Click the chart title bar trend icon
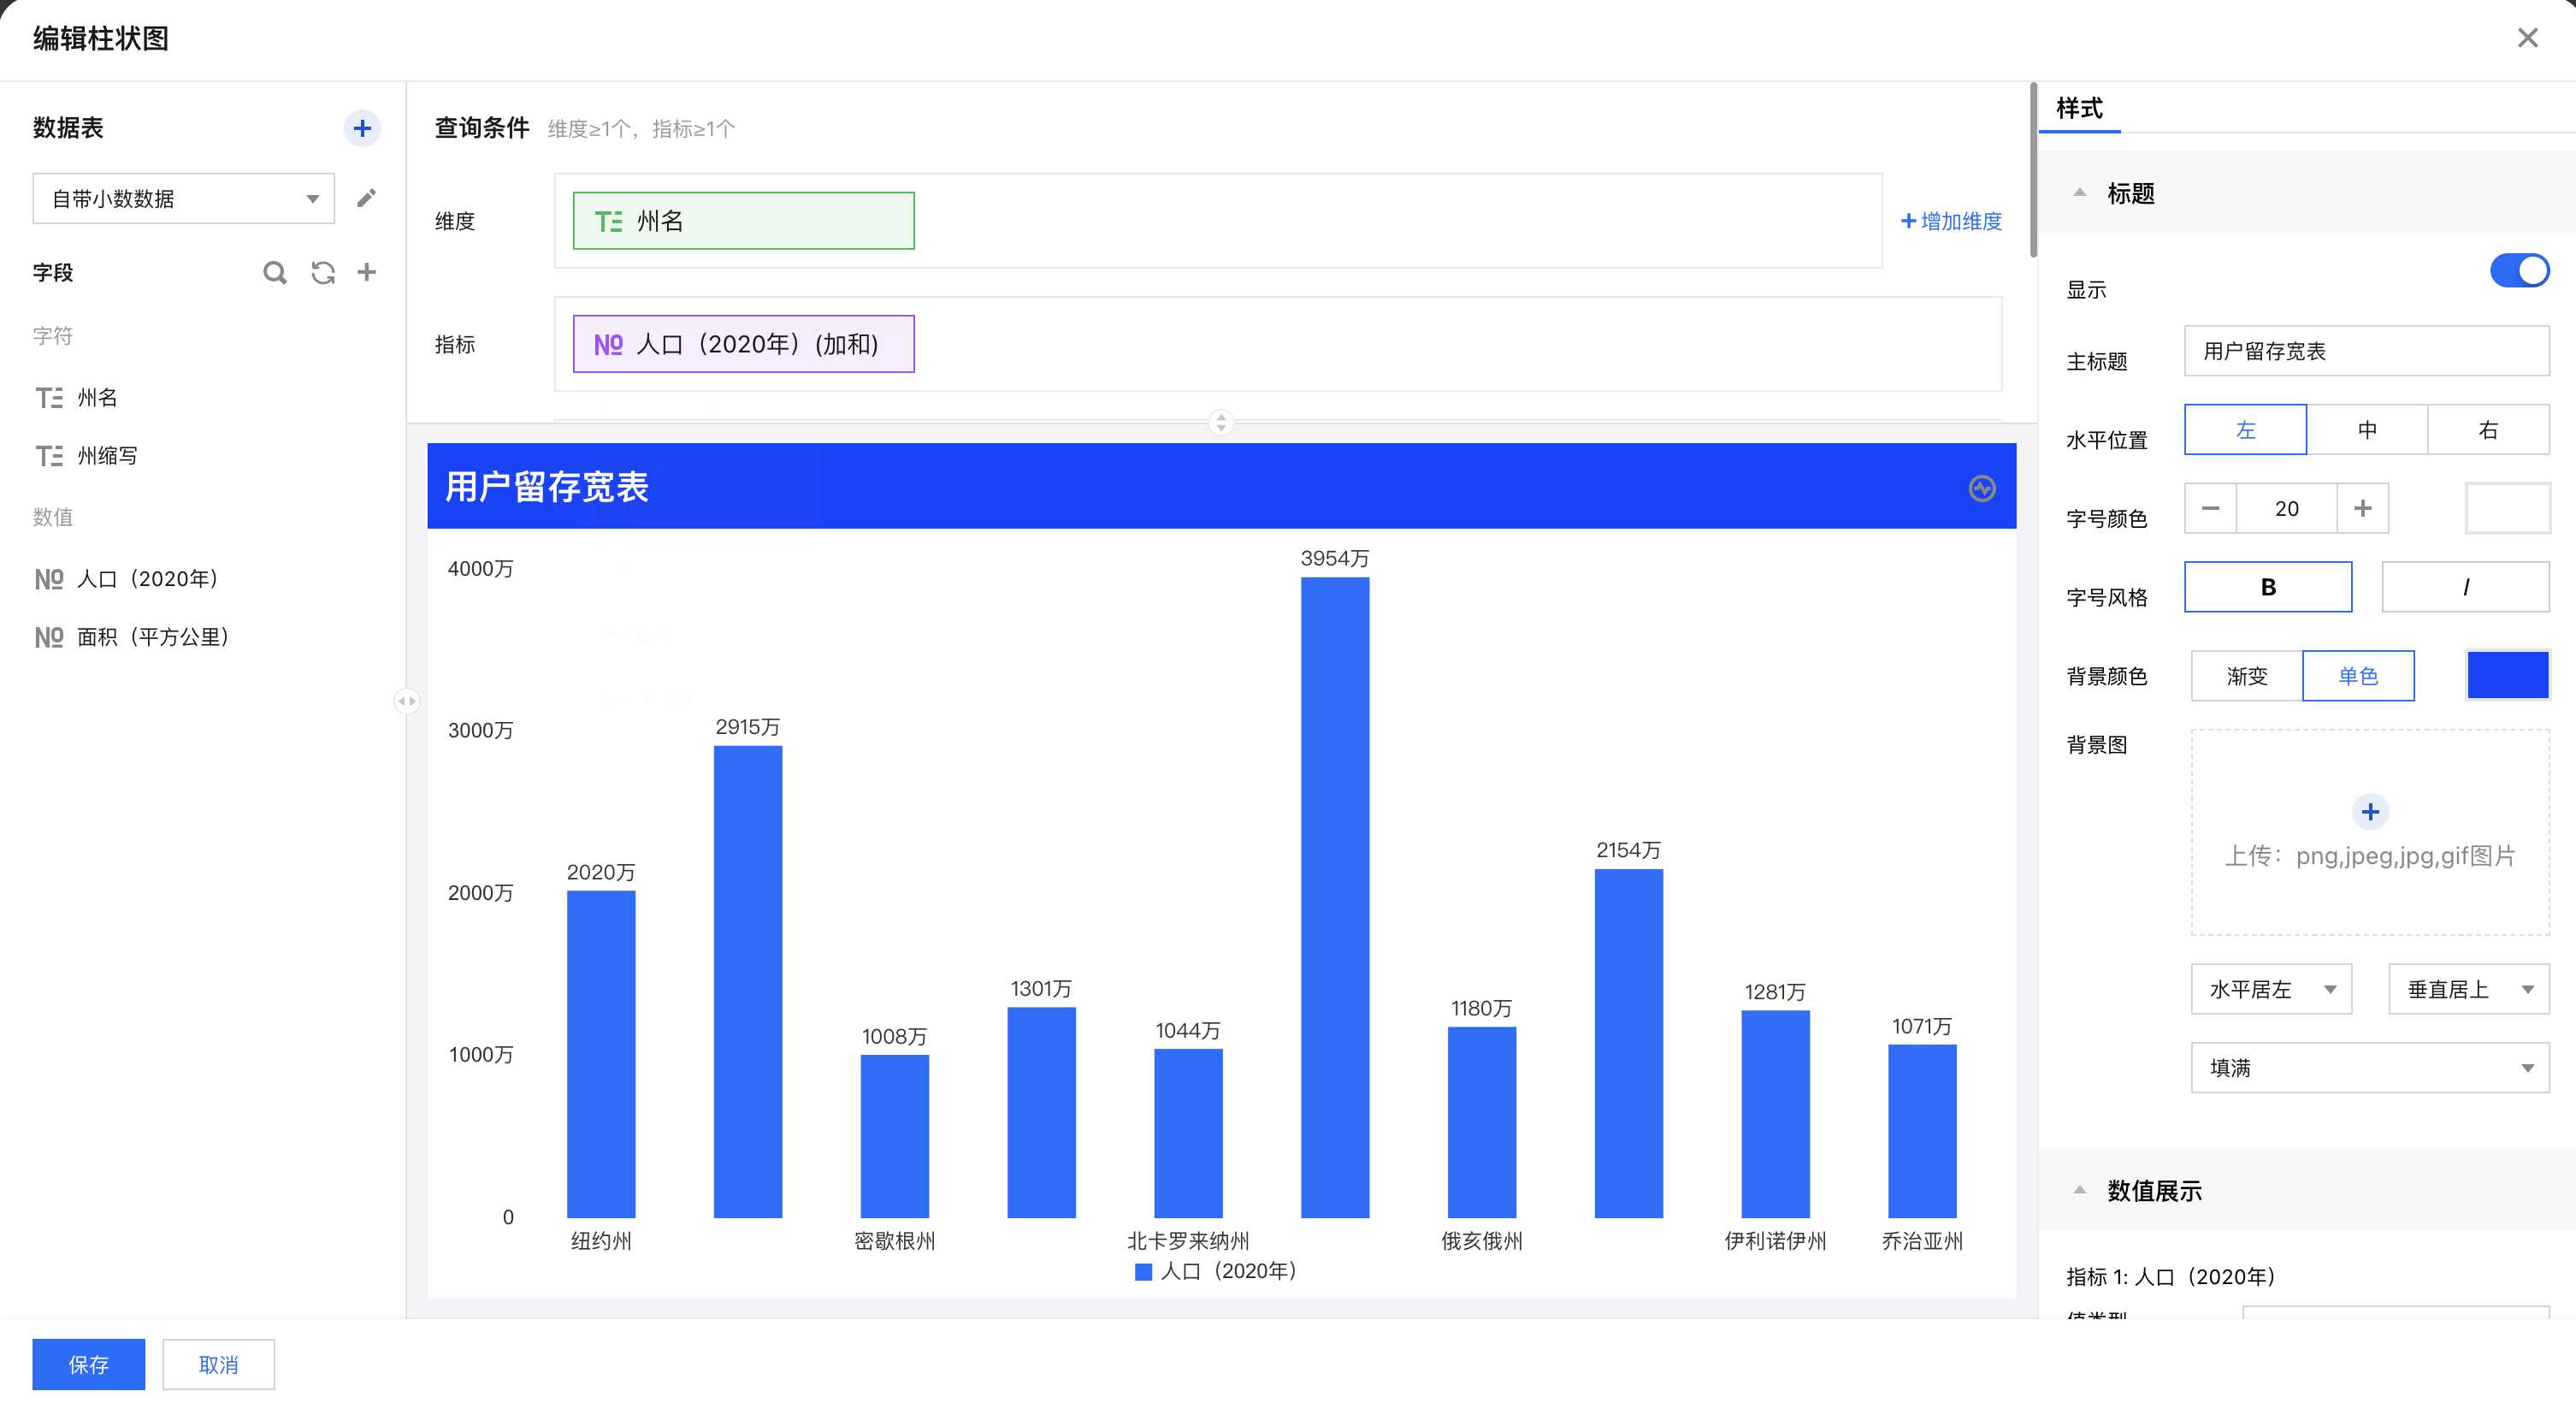This screenshot has height=1403, width=2576. pyautogui.click(x=1981, y=488)
